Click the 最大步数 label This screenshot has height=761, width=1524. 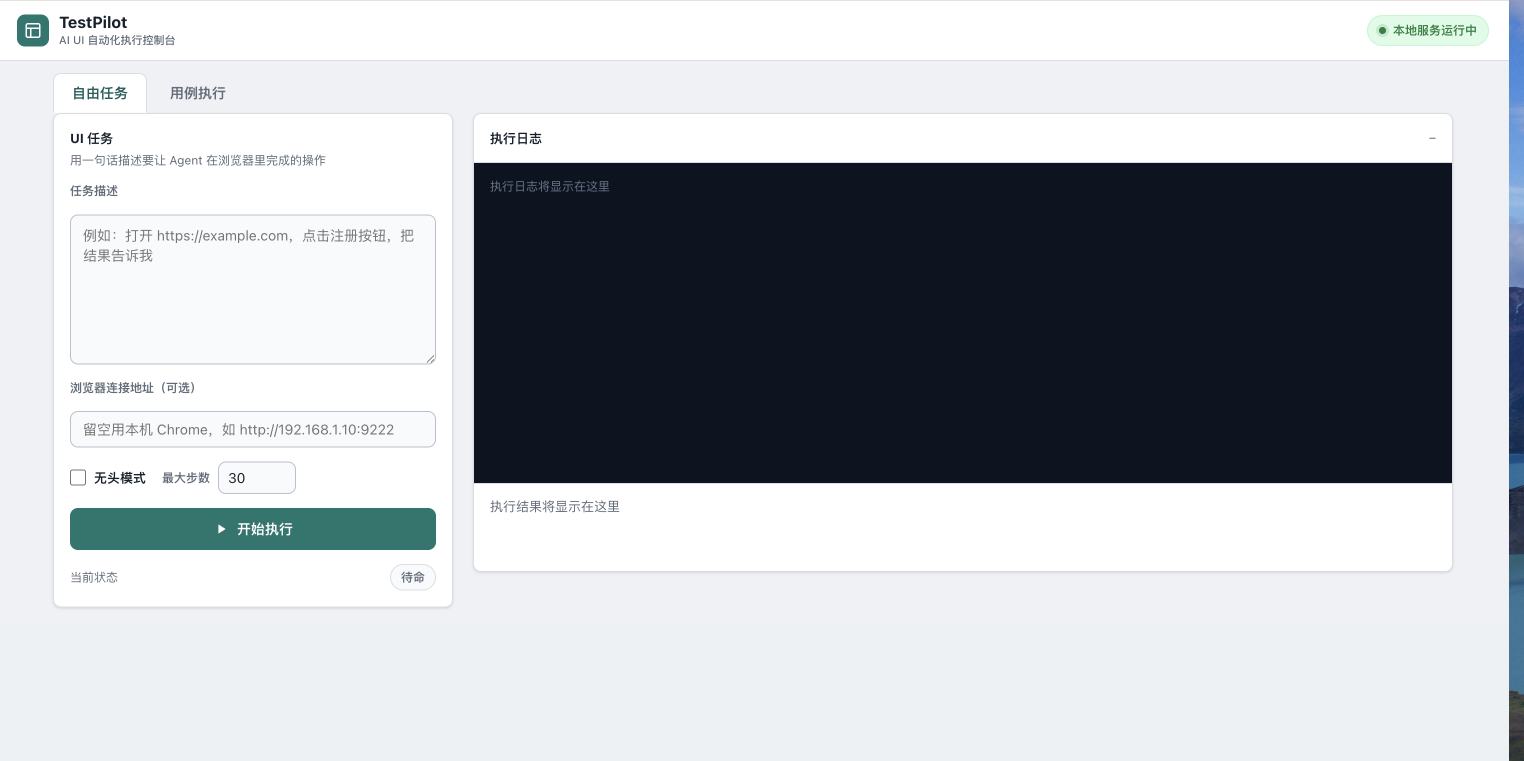tap(186, 478)
